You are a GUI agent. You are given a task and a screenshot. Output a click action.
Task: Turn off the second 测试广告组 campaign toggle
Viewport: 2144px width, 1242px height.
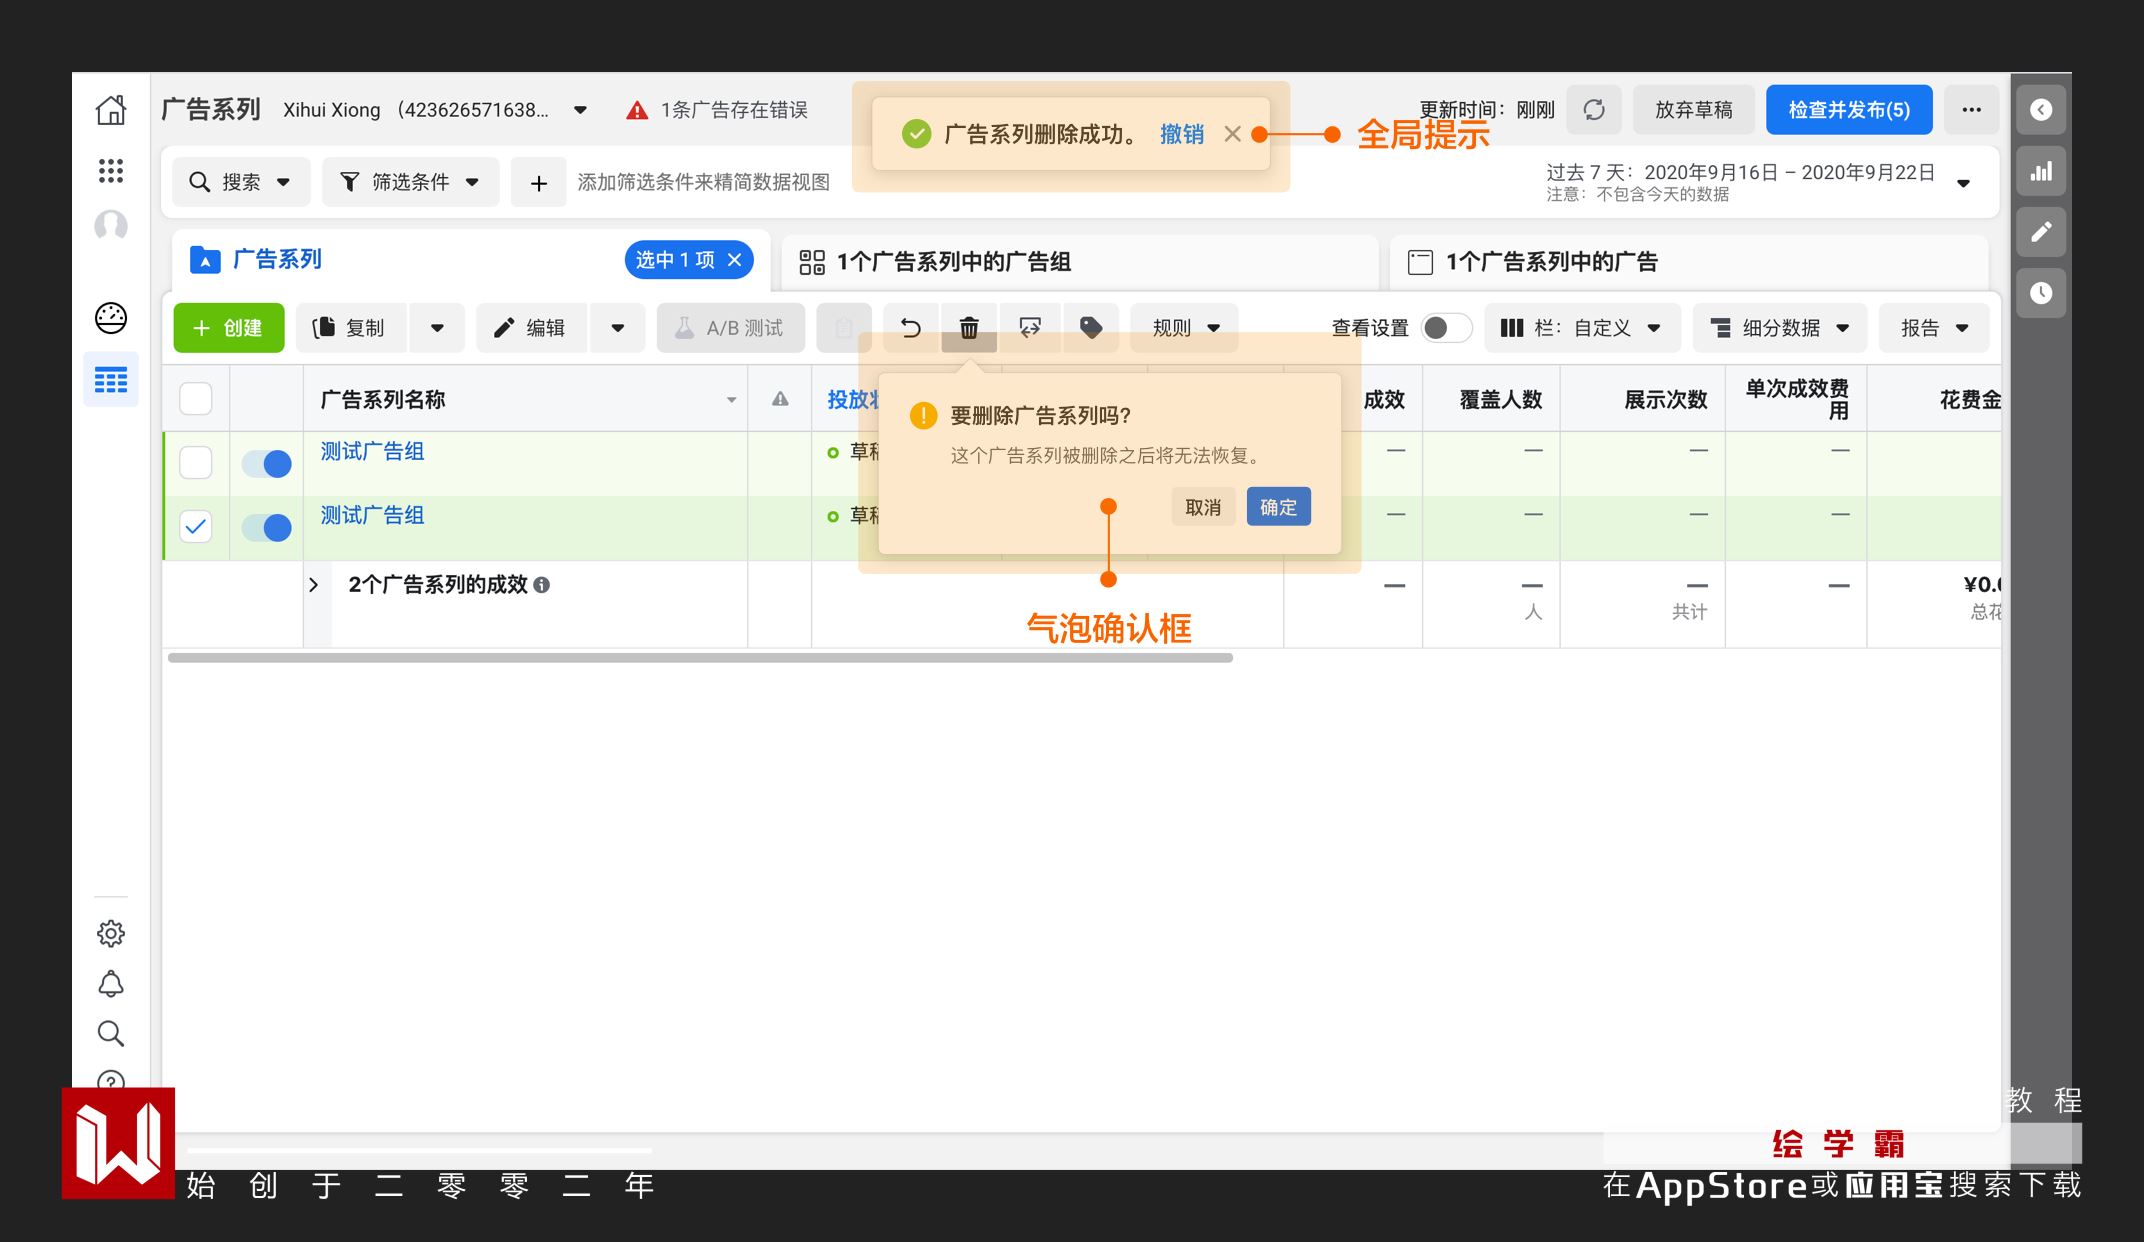tap(267, 527)
